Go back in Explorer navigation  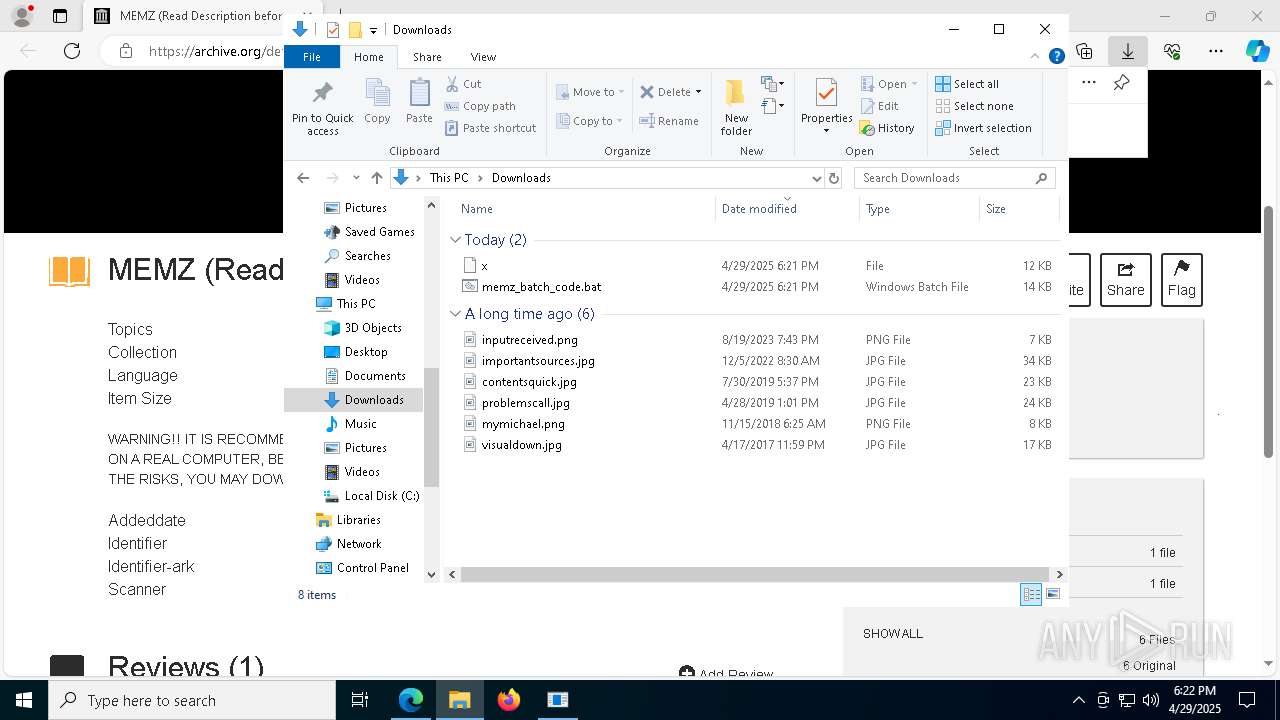[x=303, y=178]
